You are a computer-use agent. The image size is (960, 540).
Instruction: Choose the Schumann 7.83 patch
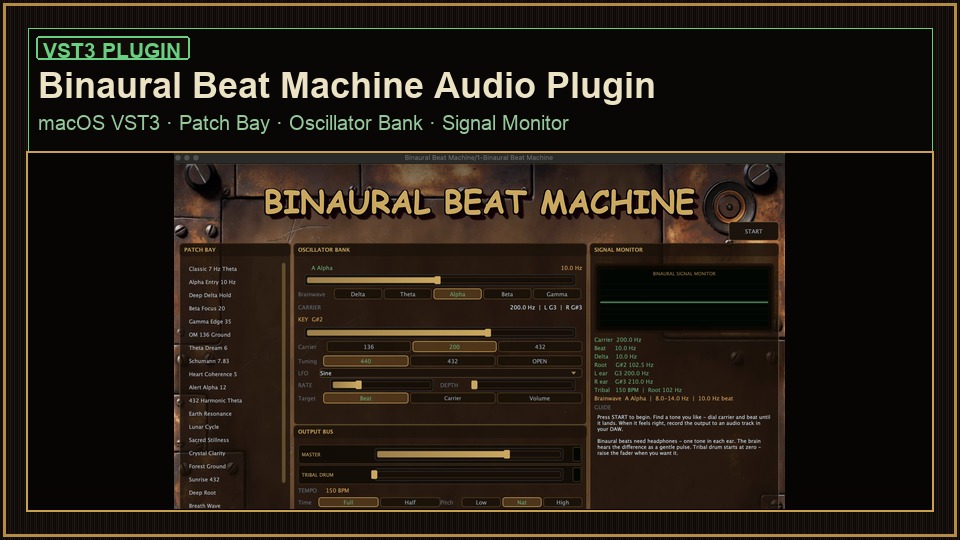[209, 361]
